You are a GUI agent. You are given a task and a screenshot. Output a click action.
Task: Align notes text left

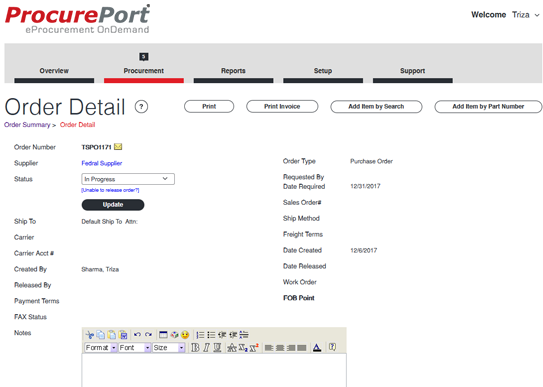(x=269, y=348)
